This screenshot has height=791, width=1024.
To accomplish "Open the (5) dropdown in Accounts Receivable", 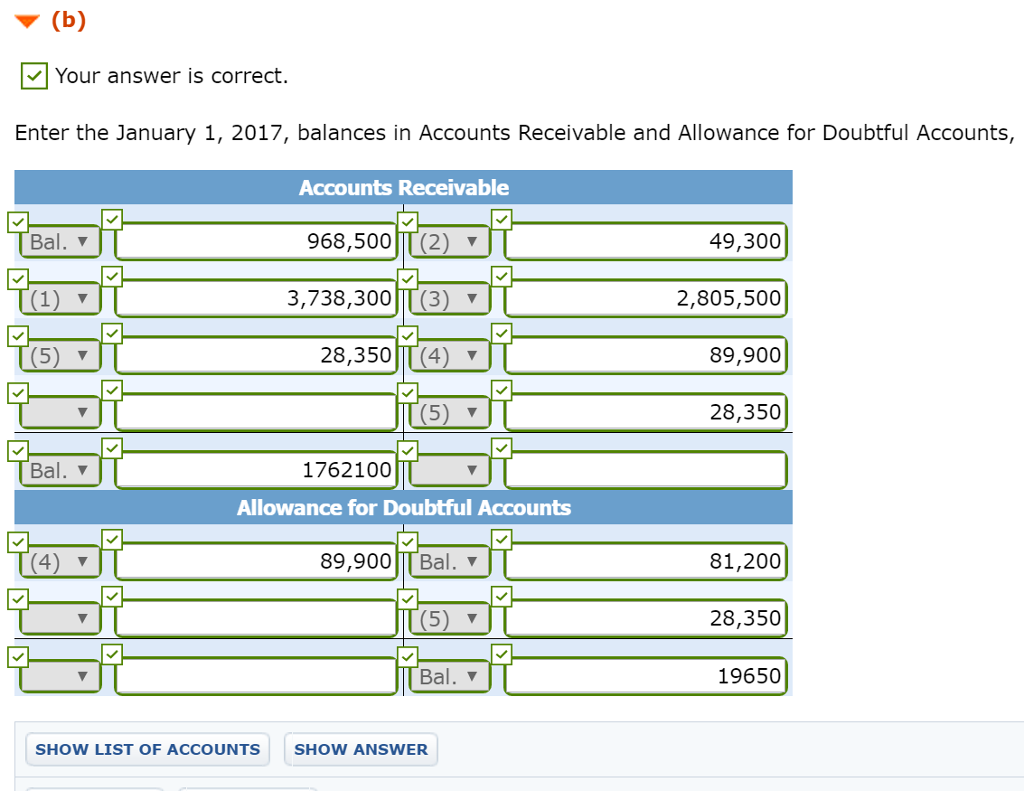I will point(58,355).
